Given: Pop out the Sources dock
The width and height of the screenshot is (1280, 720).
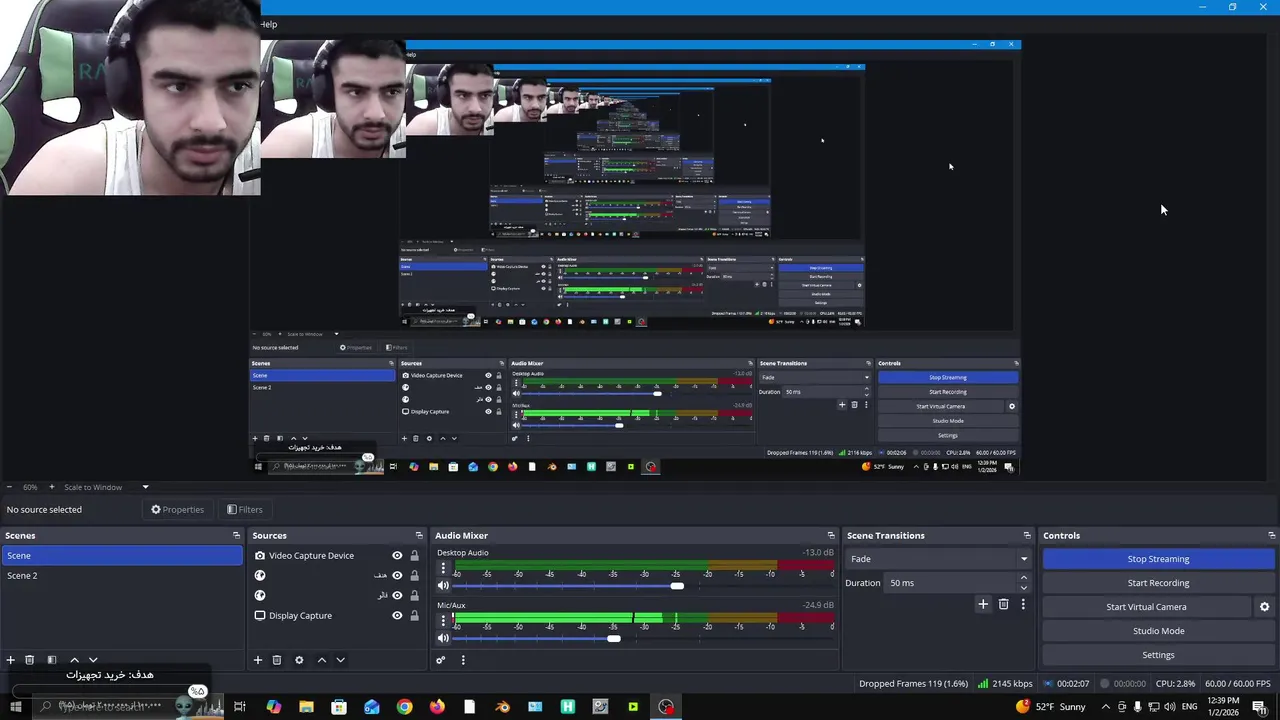Looking at the screenshot, I should (x=419, y=536).
